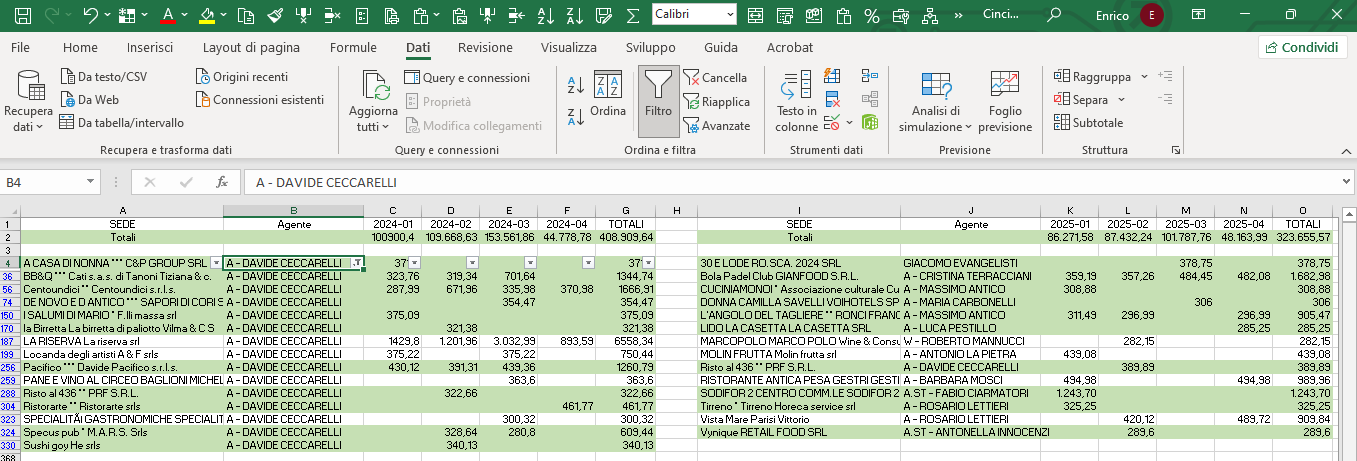Open the font name Calibri combo box
This screenshot has width=1357, height=461.
point(694,14)
